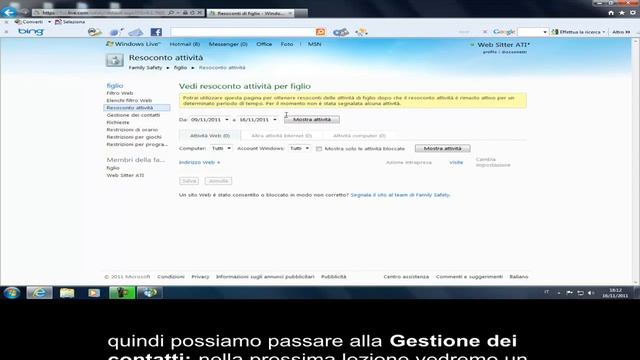Open Gestione dei contatti in sidebar
The height and width of the screenshot is (360, 640).
(x=133, y=115)
